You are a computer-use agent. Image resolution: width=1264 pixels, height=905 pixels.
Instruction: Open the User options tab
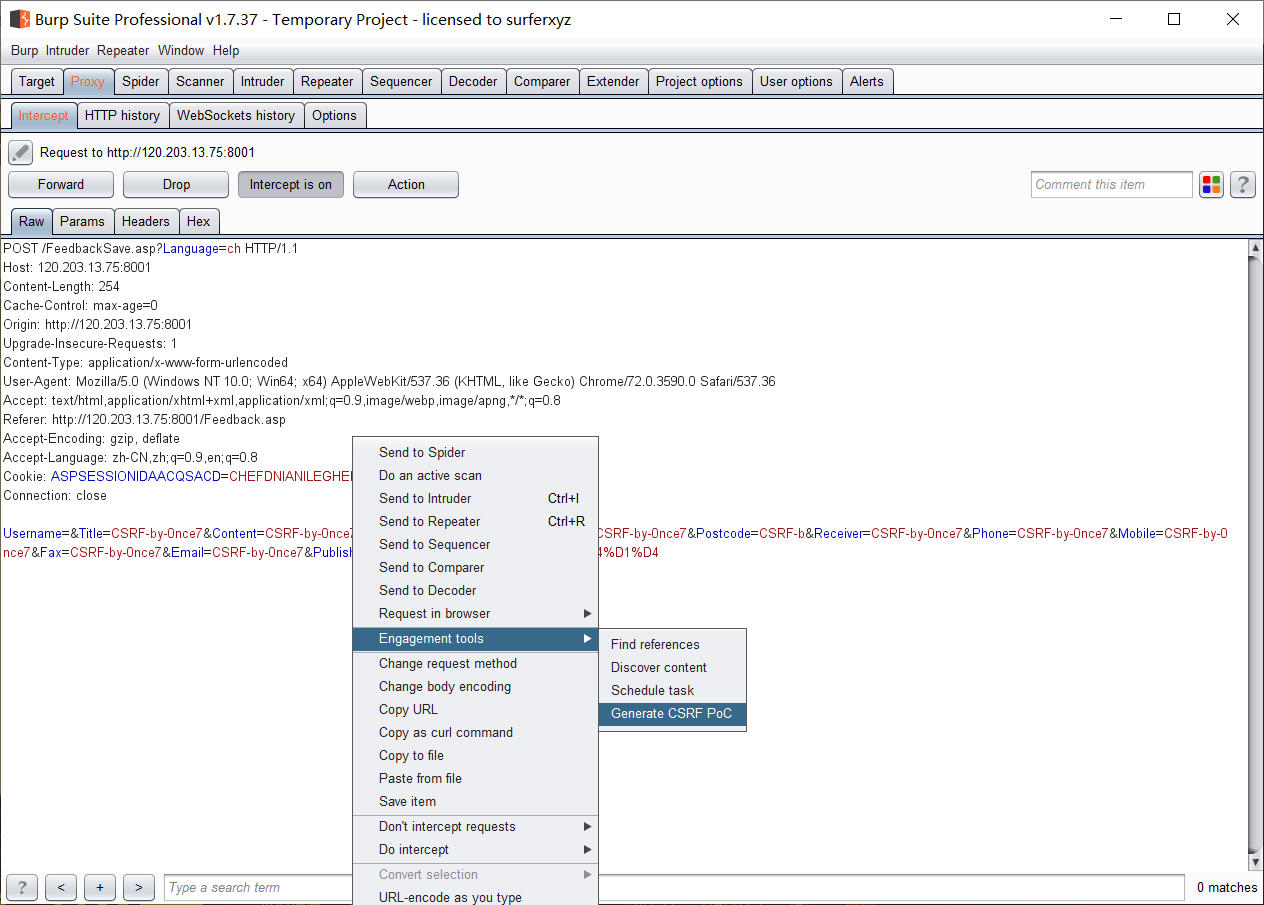(796, 82)
